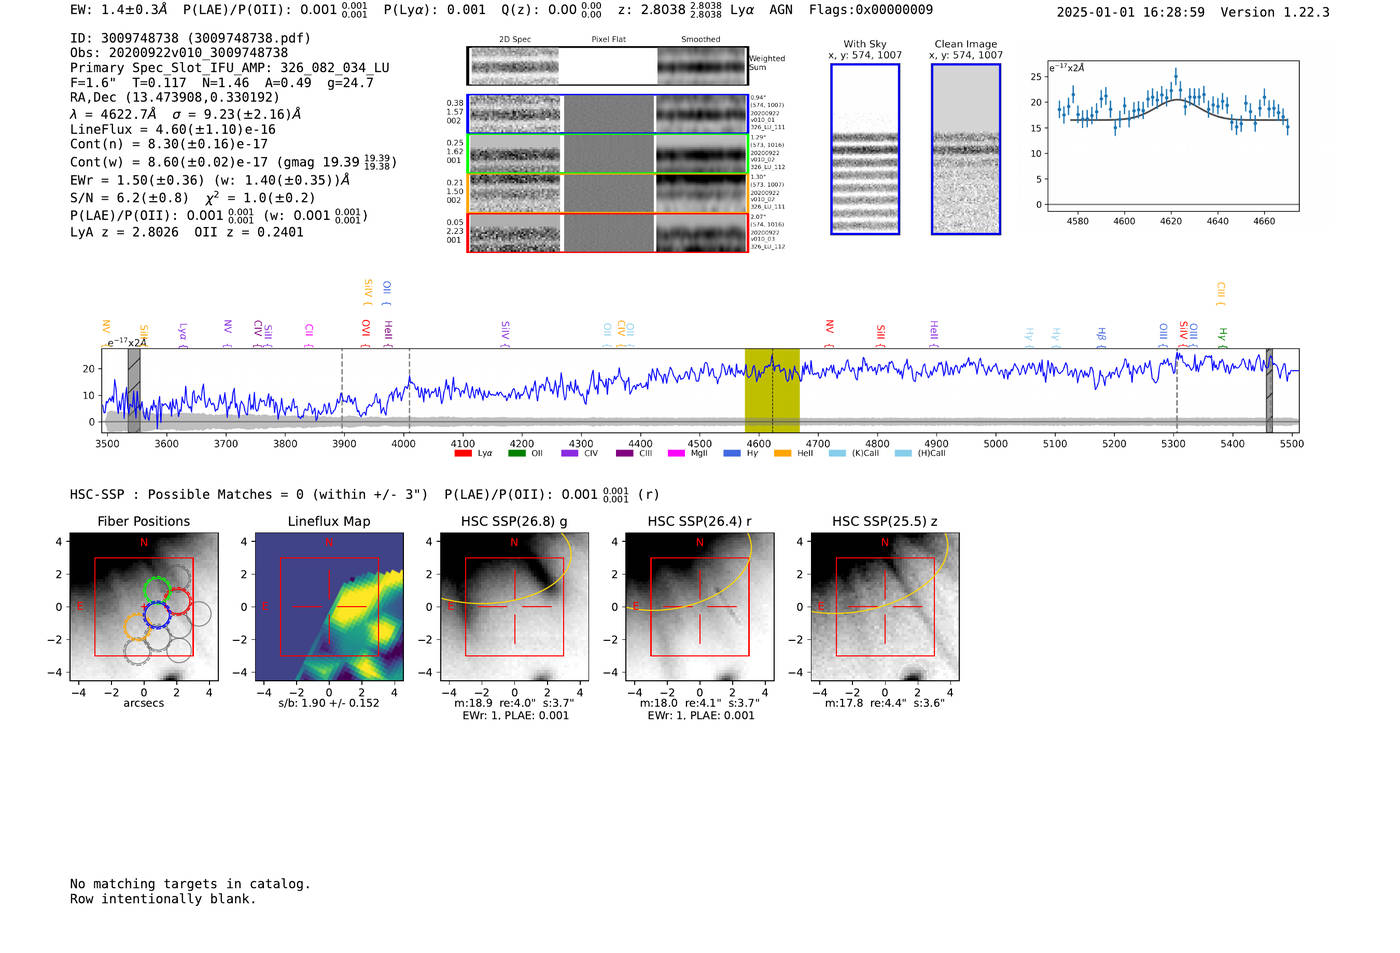Click the Cont(n) = 8.30(±0.16)e-17 value

(169, 144)
